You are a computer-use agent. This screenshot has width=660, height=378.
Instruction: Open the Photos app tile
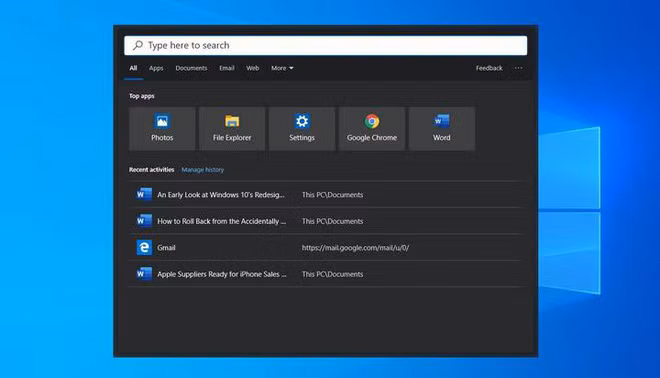pyautogui.click(x=162, y=128)
